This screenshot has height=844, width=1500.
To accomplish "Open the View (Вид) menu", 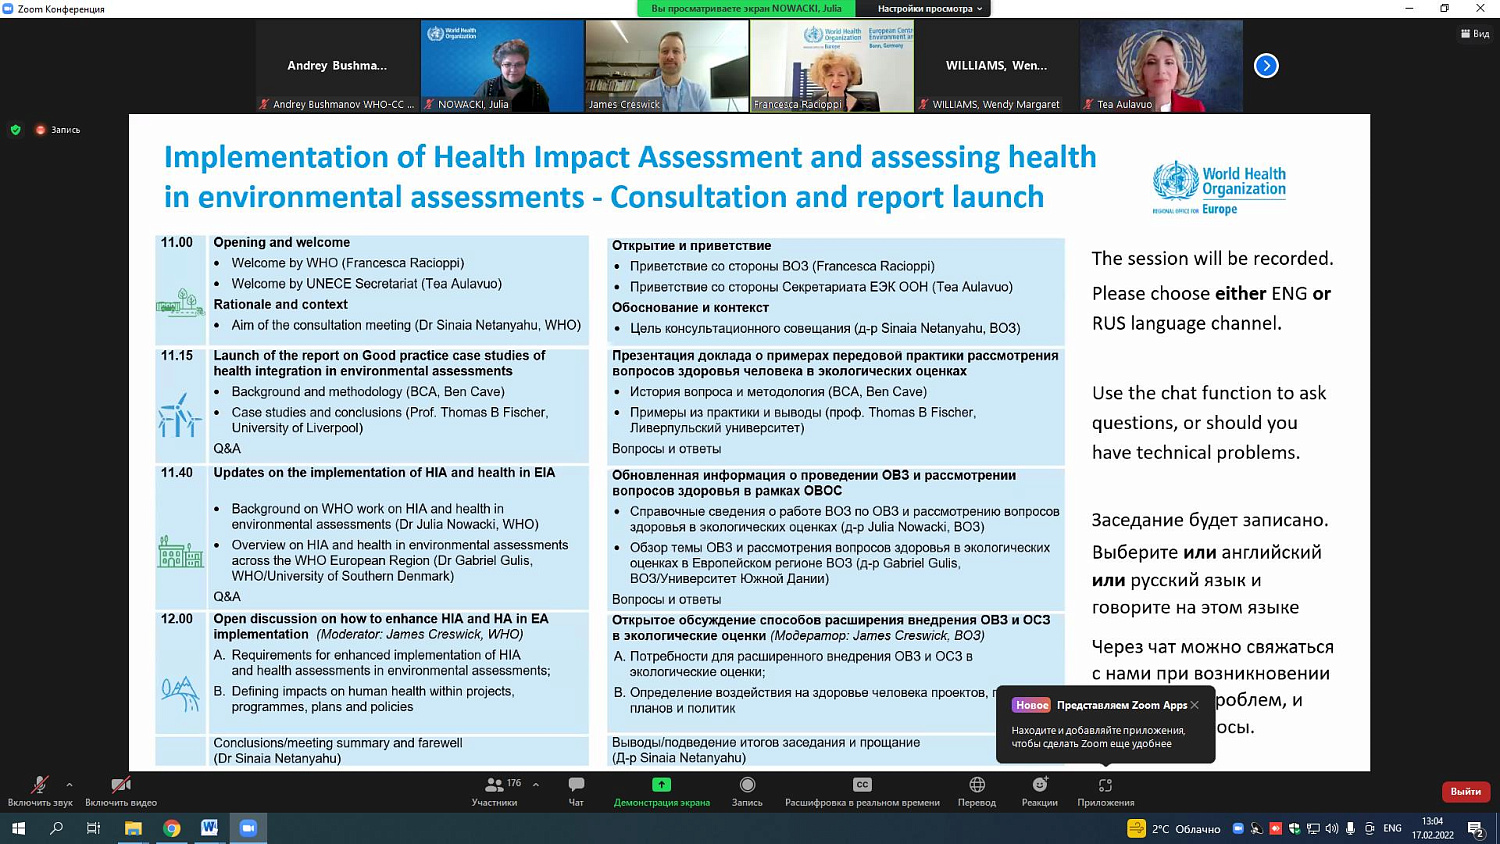I will tap(1475, 34).
